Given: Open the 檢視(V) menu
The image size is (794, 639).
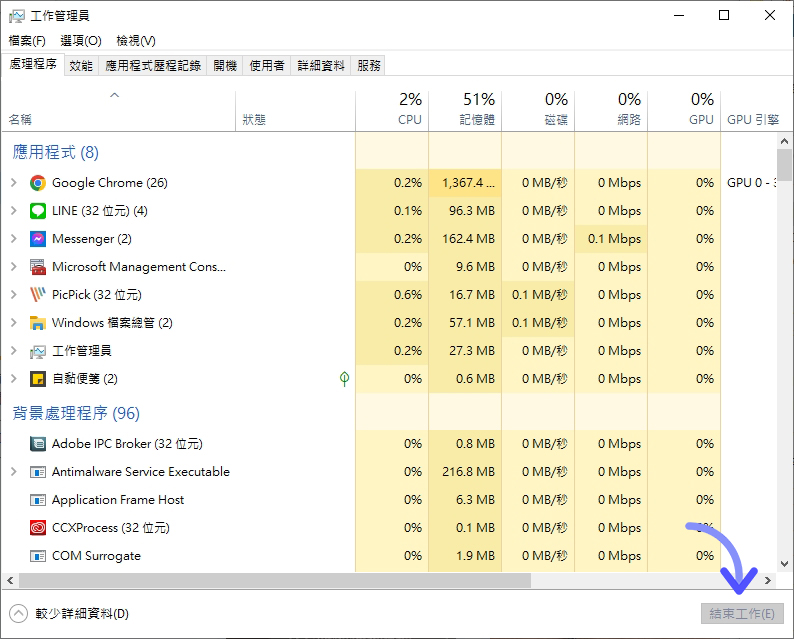Looking at the screenshot, I should tap(136, 41).
